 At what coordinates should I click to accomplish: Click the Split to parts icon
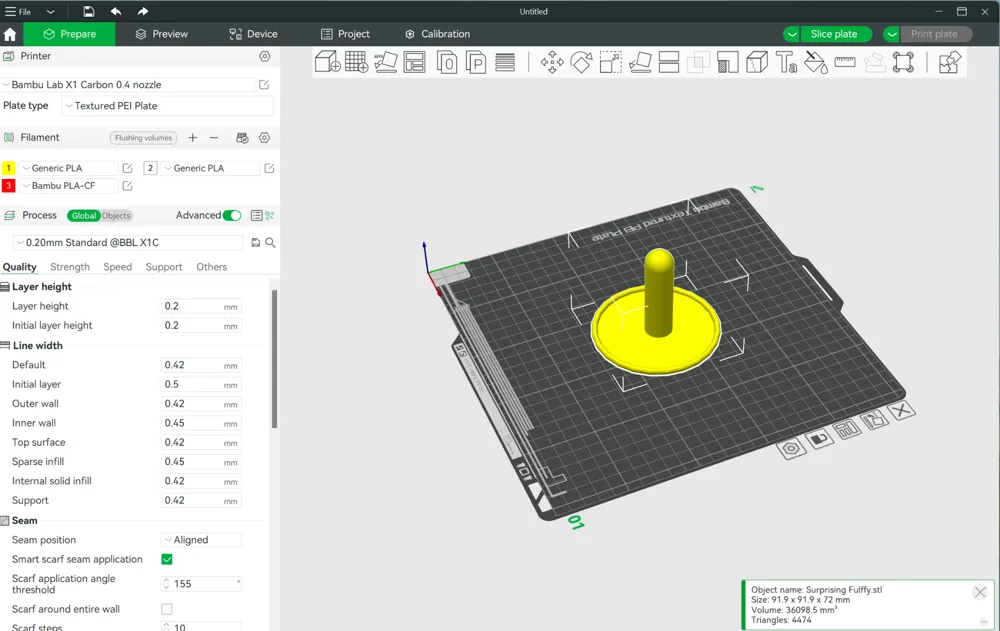click(x=476, y=62)
